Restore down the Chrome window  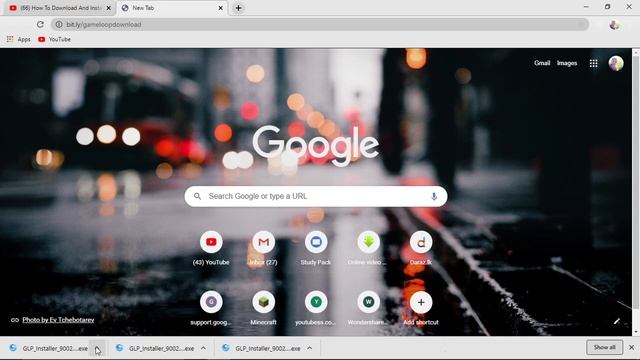tap(607, 7)
